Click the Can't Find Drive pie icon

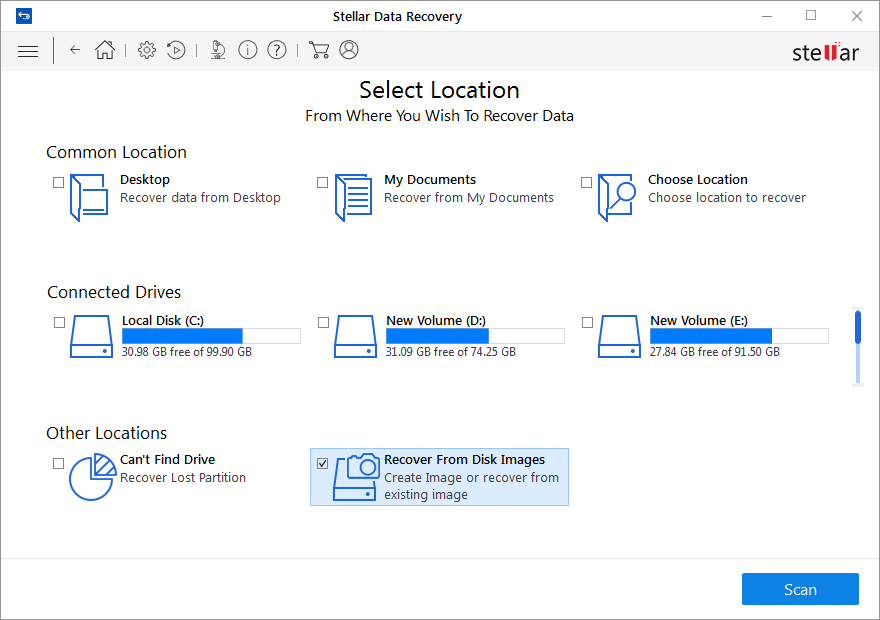click(93, 477)
